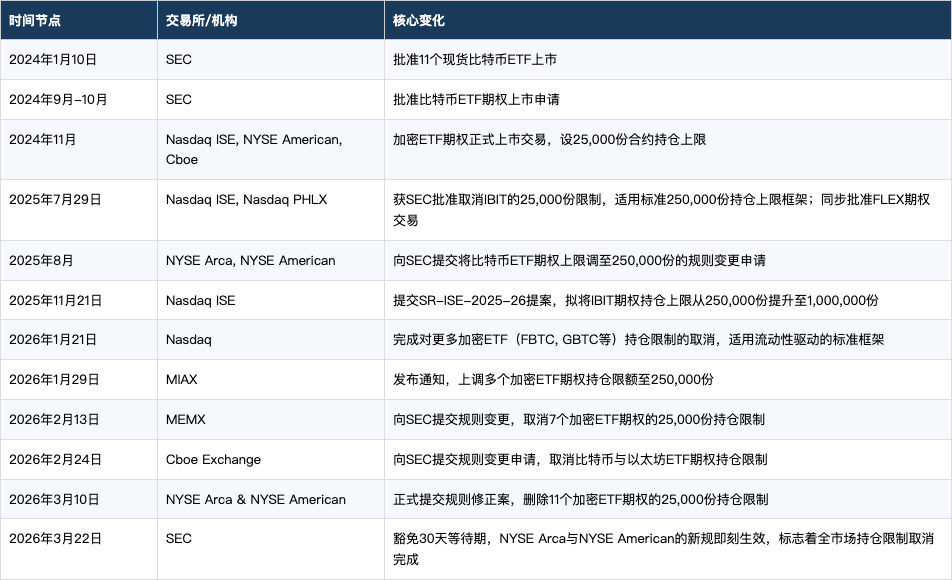Viewport: 952px width, 580px height.
Task: Select the Nasdaq ISE, Nasdaq PHLX cell
Action: tap(246, 200)
